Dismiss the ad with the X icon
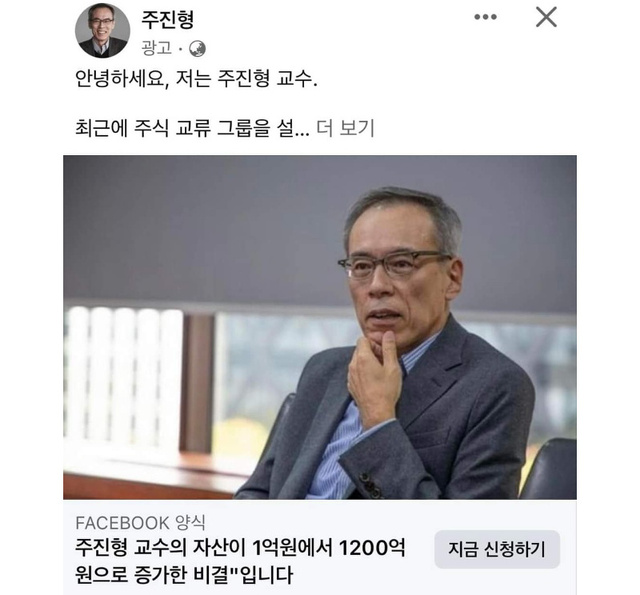Viewport: 640px width, 595px height. click(x=546, y=17)
